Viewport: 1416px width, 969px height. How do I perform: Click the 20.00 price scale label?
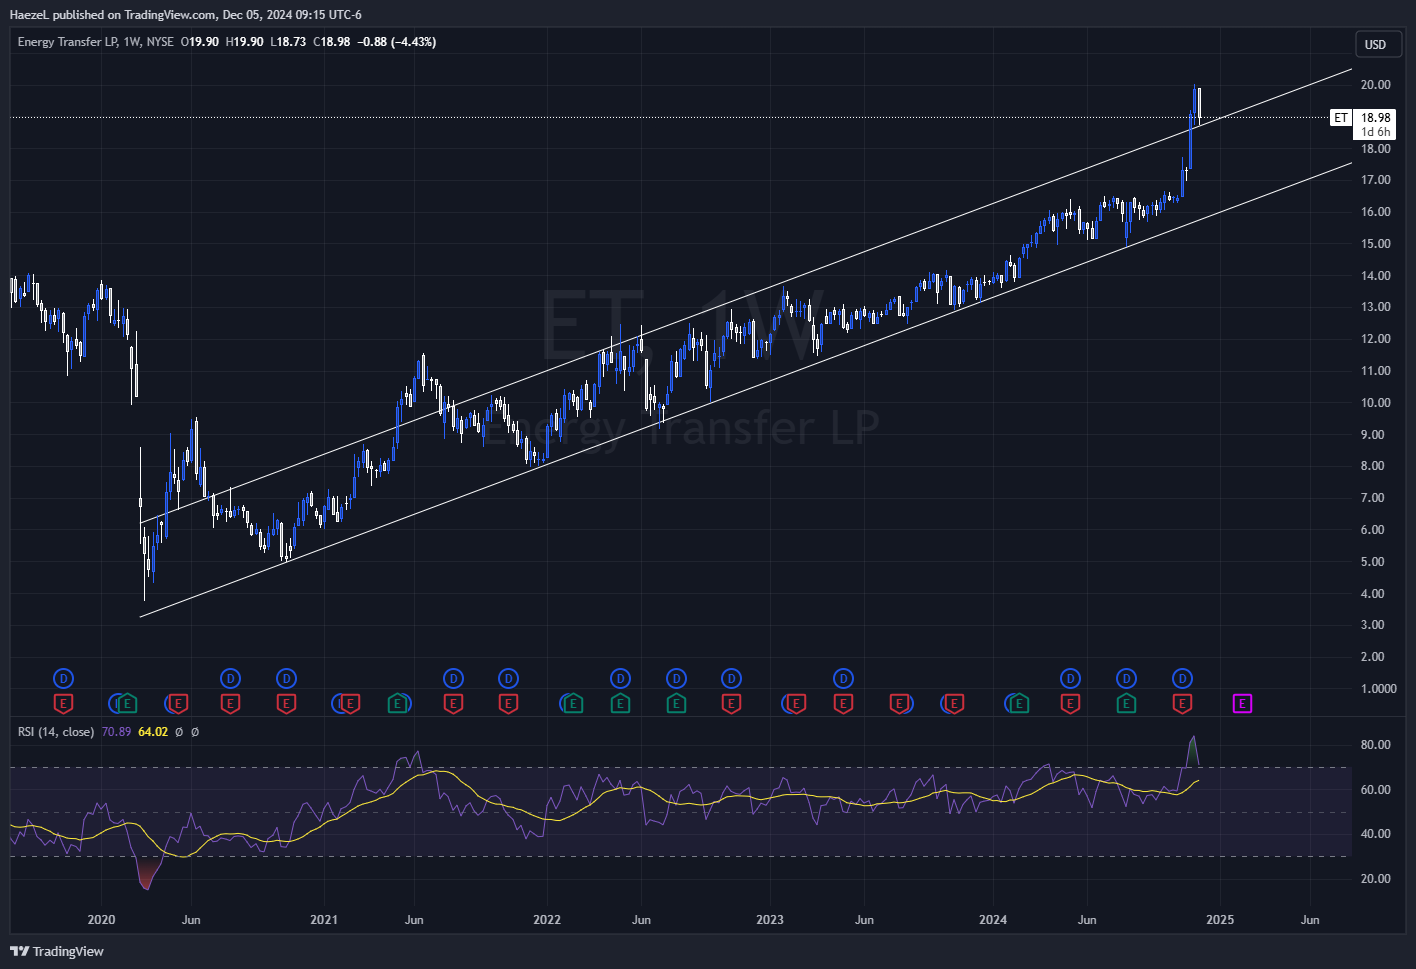tap(1375, 85)
